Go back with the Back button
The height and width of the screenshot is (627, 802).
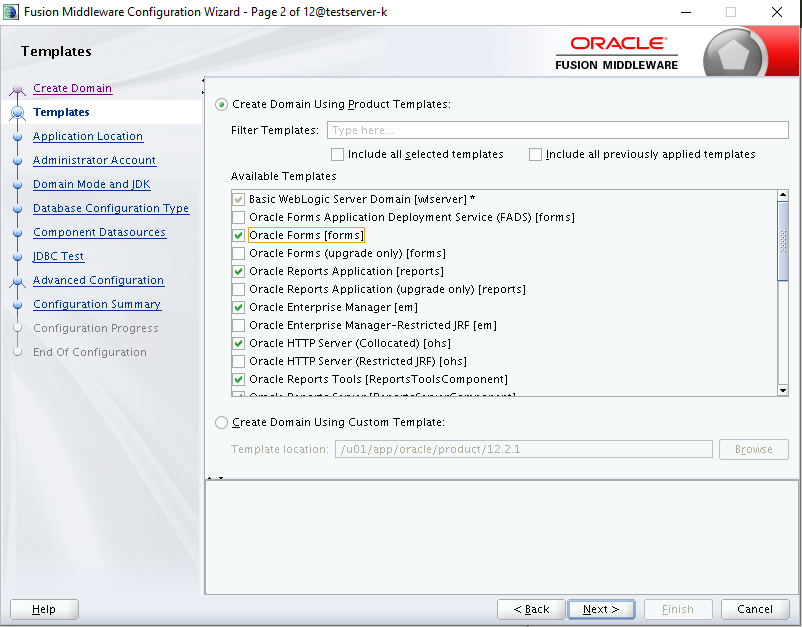coord(531,610)
